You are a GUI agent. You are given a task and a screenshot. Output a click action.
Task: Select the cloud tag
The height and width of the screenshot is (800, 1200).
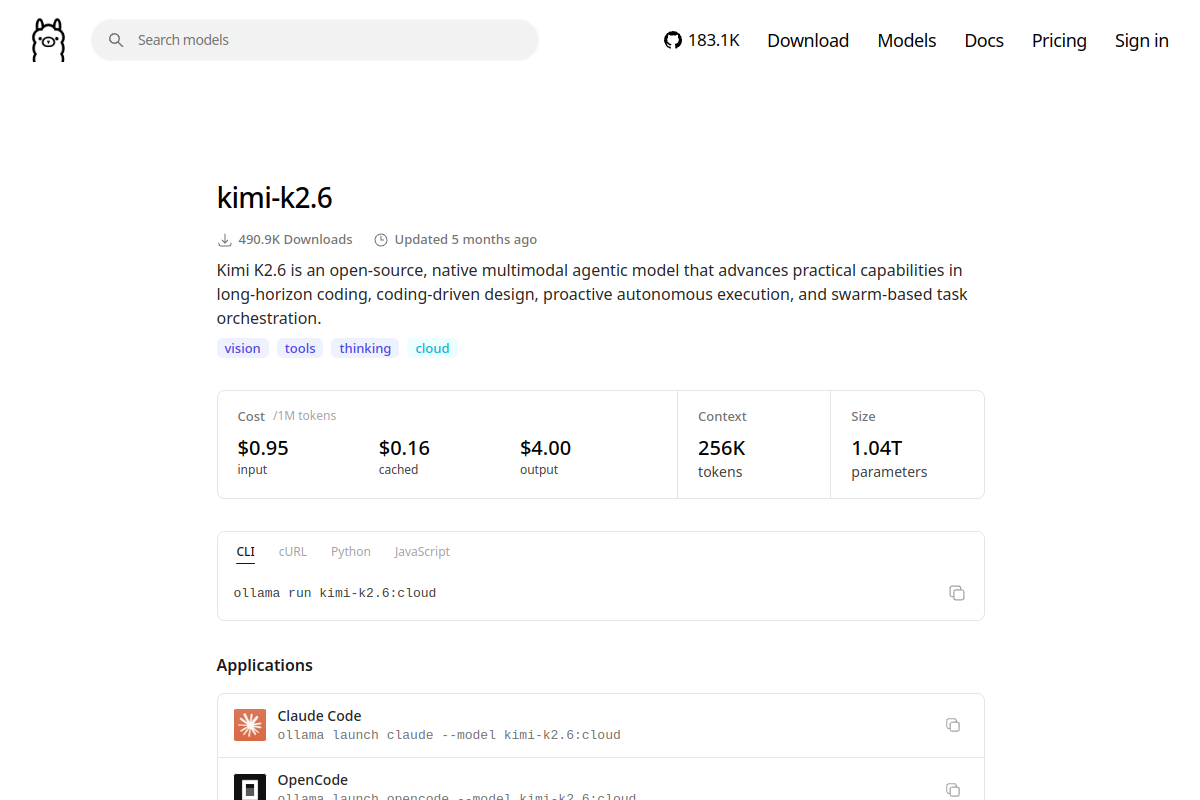(x=432, y=348)
